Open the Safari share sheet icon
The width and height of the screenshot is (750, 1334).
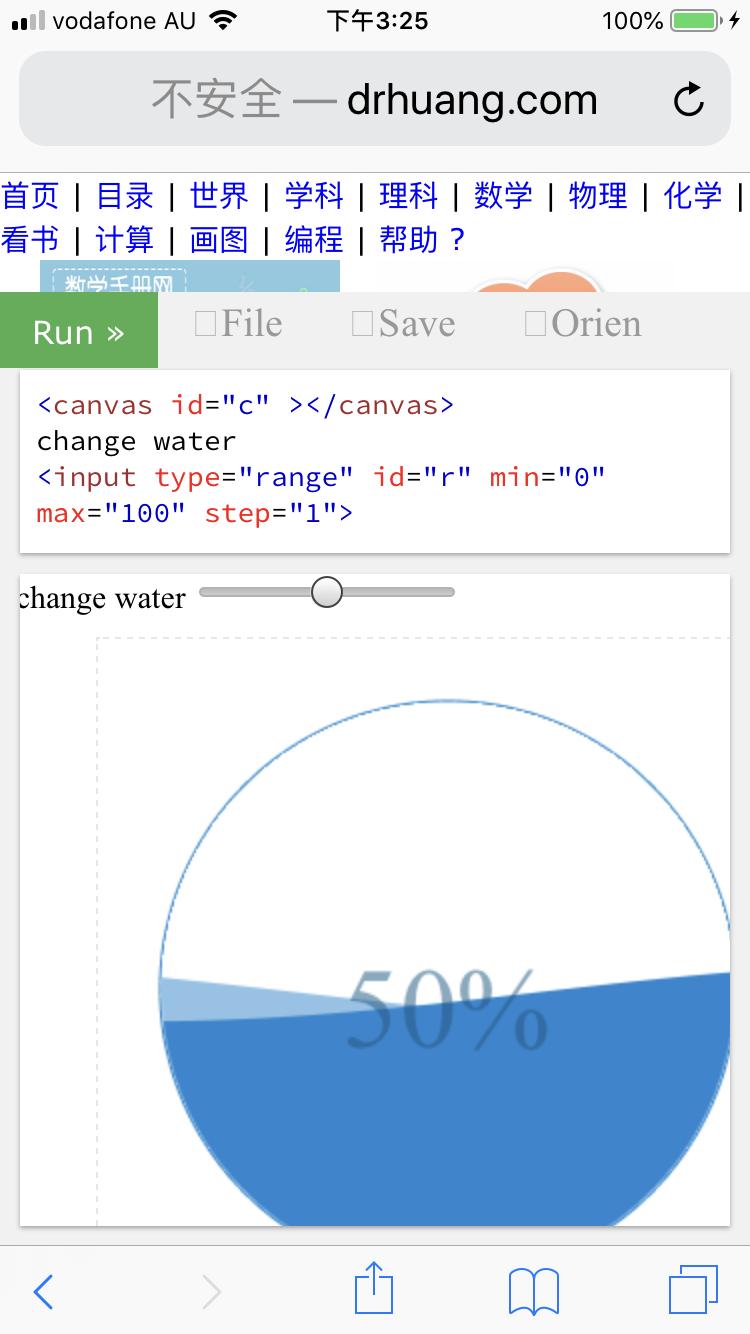coord(374,1288)
